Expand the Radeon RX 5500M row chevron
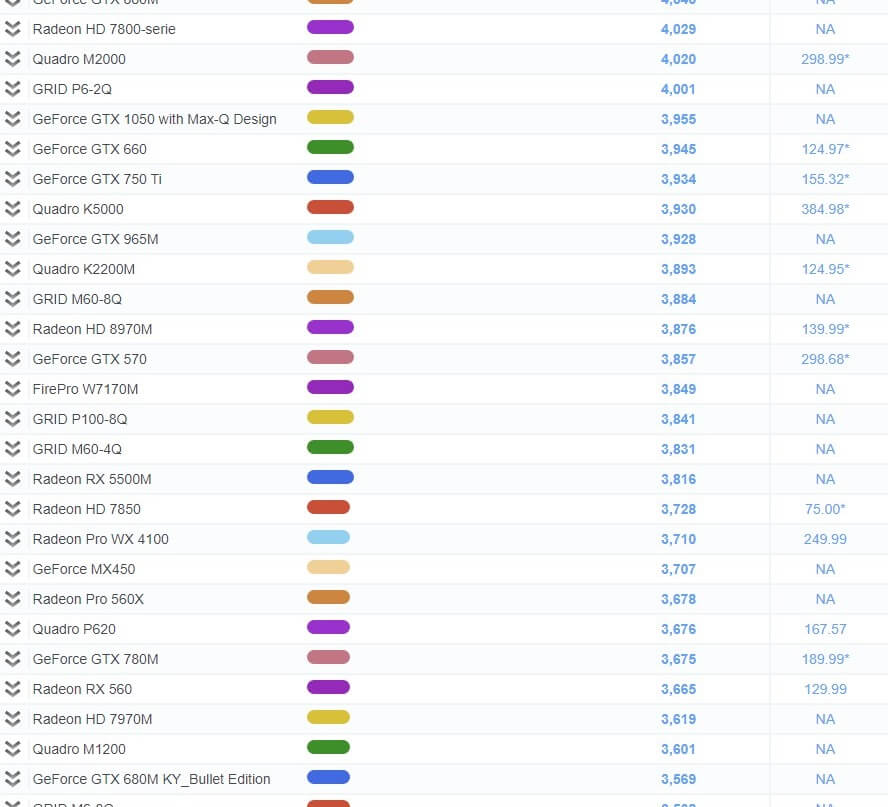This screenshot has width=888, height=807. pos(12,479)
